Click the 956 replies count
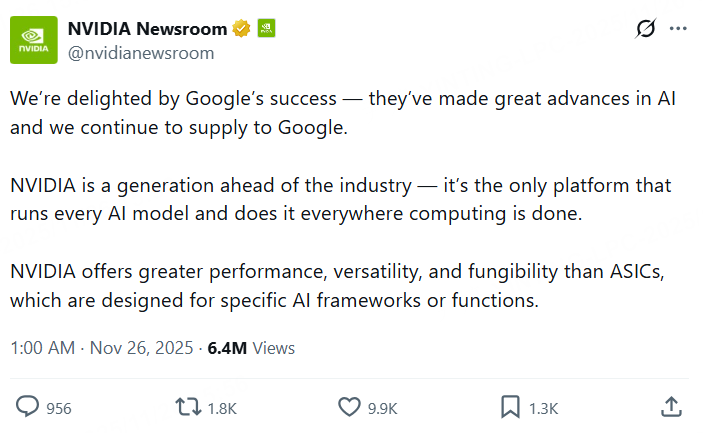This screenshot has height=433, width=703. (x=59, y=408)
